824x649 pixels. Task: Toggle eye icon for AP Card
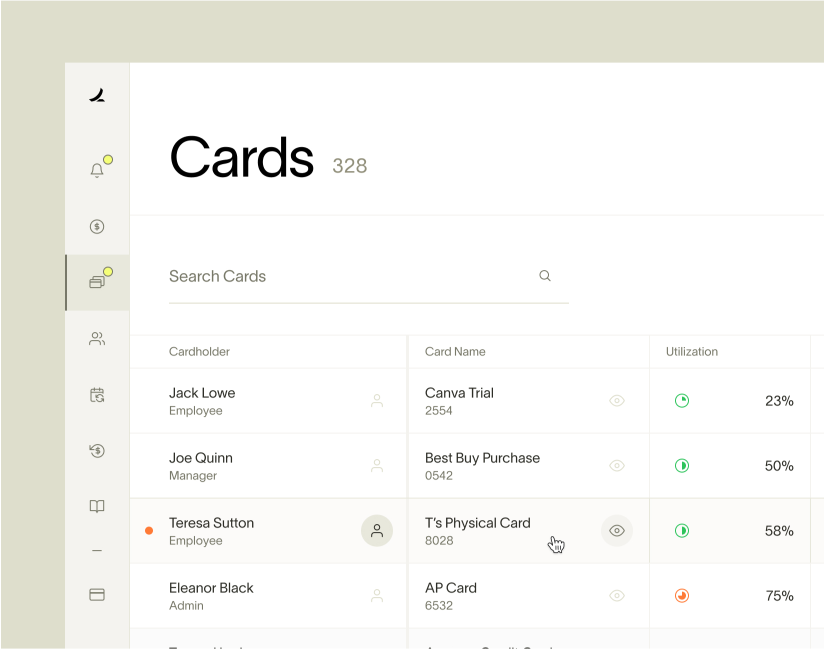[617, 595]
